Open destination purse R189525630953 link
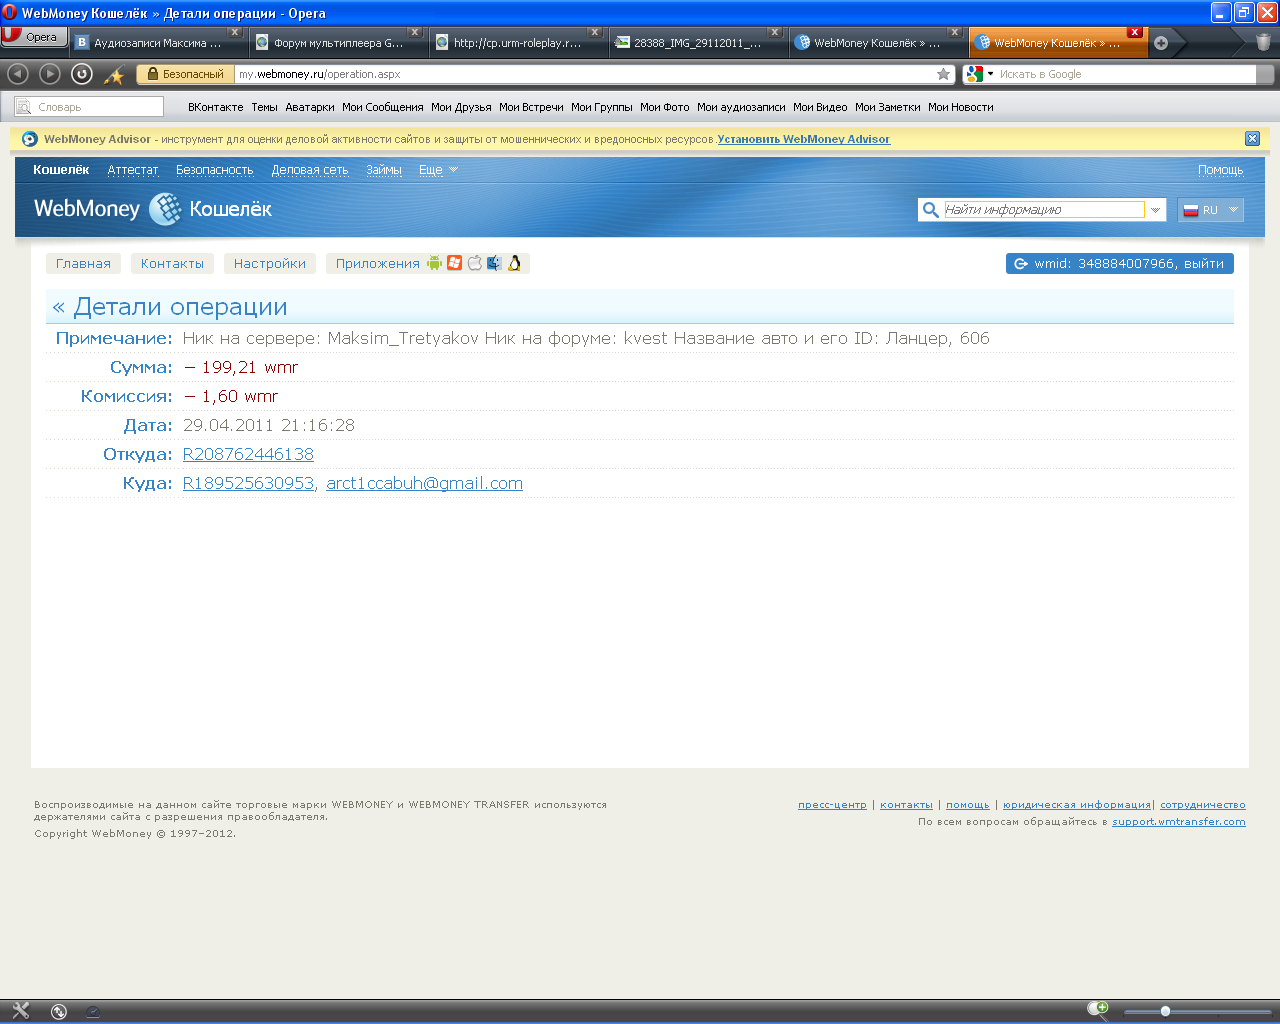This screenshot has width=1280, height=1024. coord(248,483)
